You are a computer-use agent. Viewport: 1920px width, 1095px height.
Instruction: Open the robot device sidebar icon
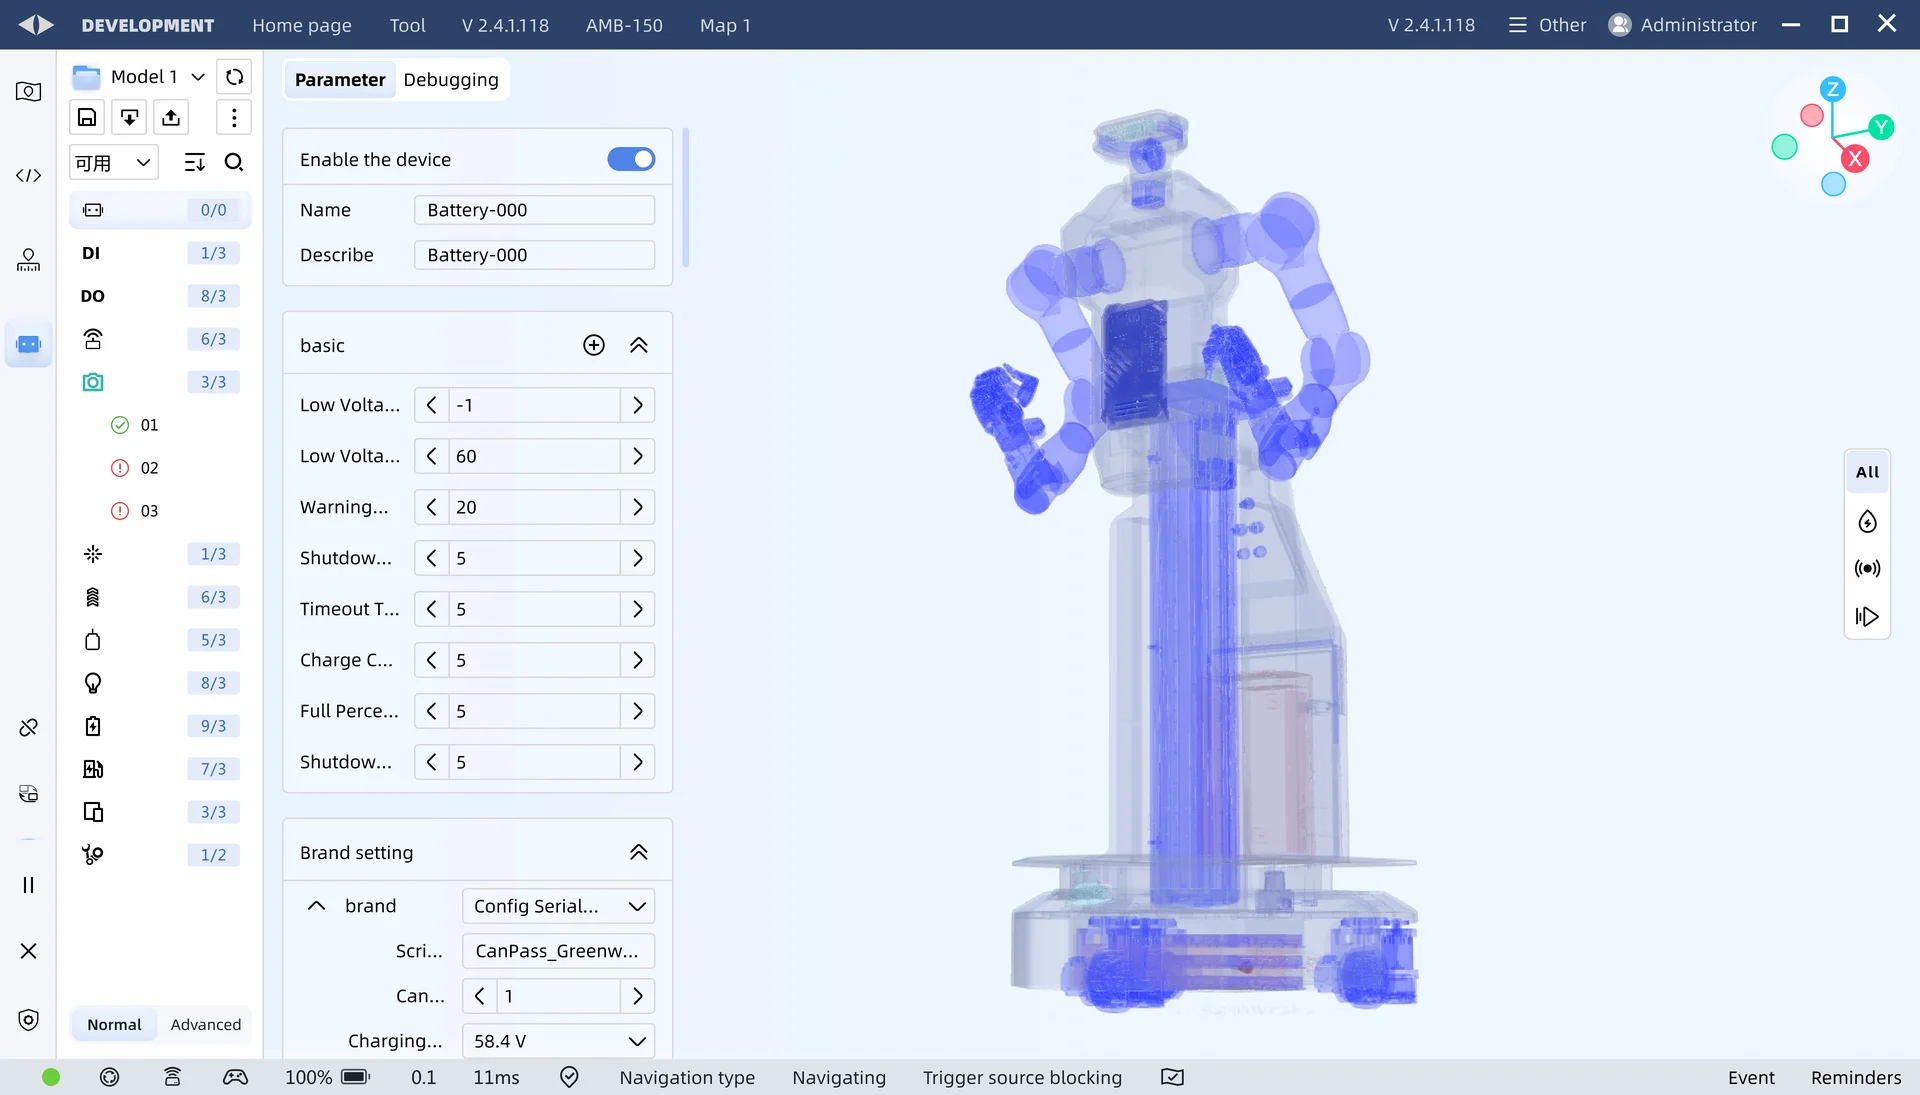(x=29, y=344)
